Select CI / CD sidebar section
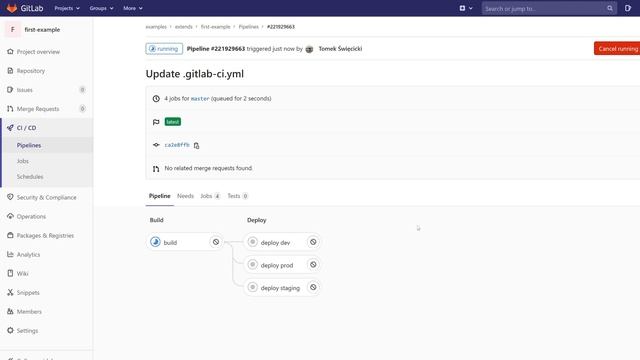This screenshot has height=360, width=640. tap(27, 128)
